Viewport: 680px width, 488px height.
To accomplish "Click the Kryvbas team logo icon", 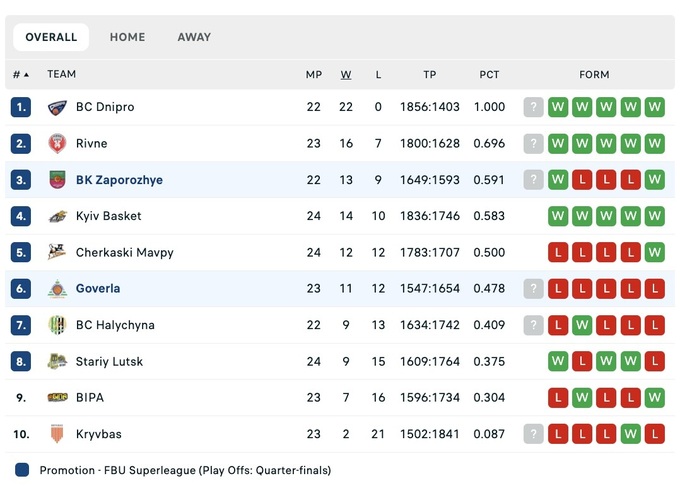I will tap(57, 434).
